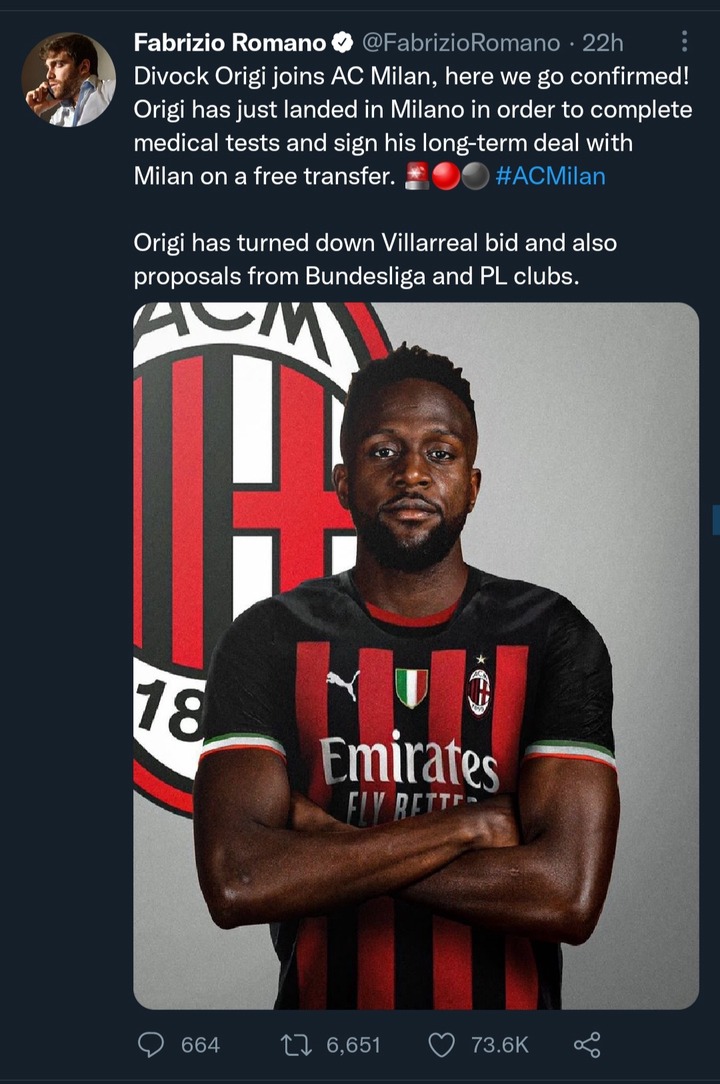Like the tweet with heart icon
720x1084 pixels.
tap(441, 1045)
